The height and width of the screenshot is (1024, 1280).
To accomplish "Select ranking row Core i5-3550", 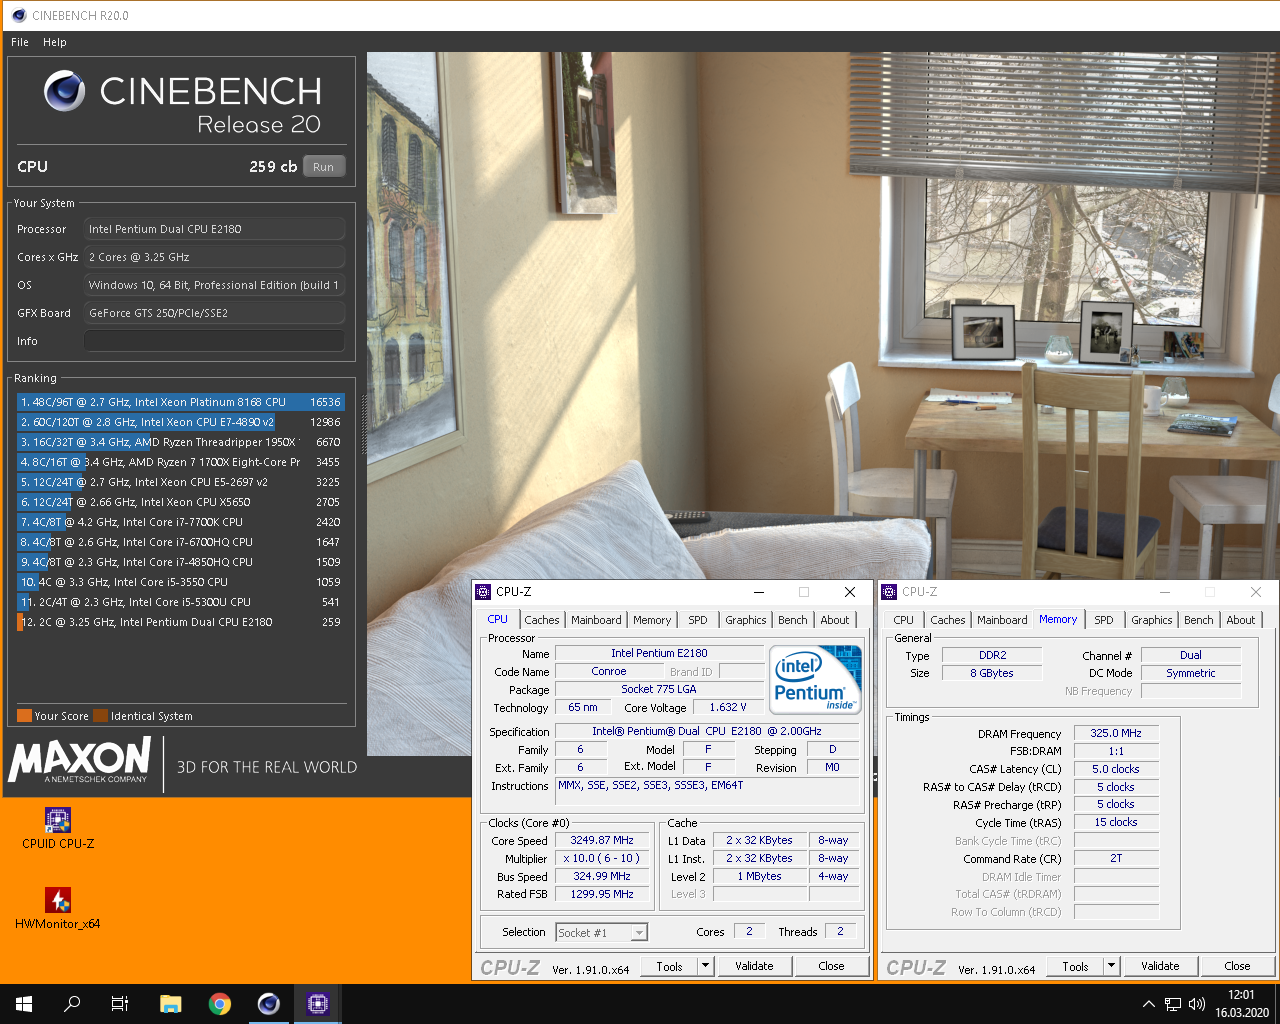I will point(181,582).
